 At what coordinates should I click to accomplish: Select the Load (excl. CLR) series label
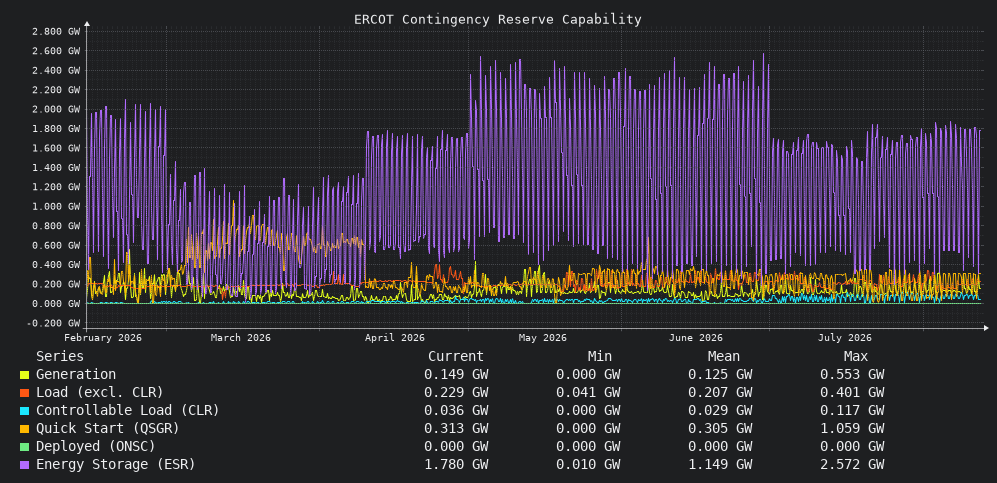click(x=100, y=393)
